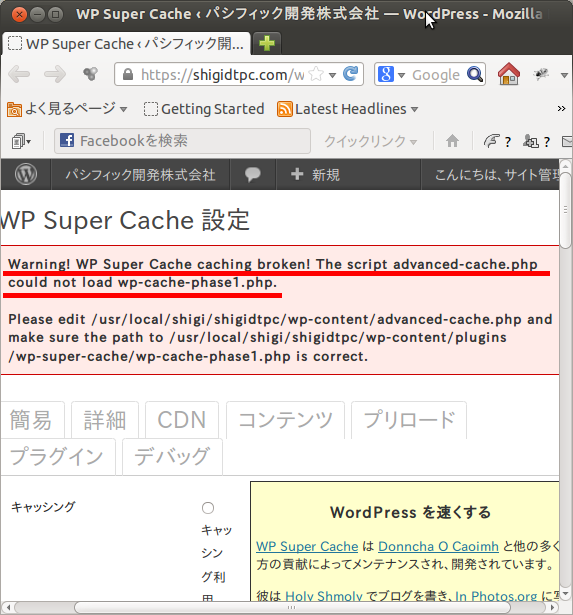The width and height of the screenshot is (573, 615).
Task: Click the site identity icon beside the forward arrow
Action: 91,74
